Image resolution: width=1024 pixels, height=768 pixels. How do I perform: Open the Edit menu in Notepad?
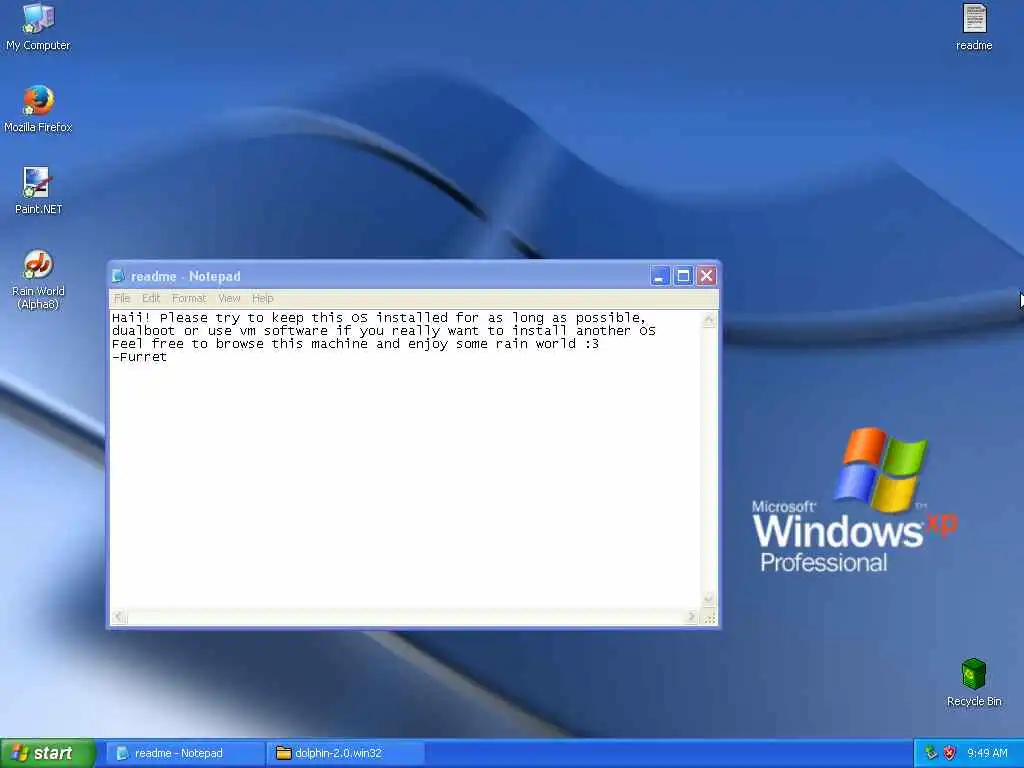click(151, 298)
